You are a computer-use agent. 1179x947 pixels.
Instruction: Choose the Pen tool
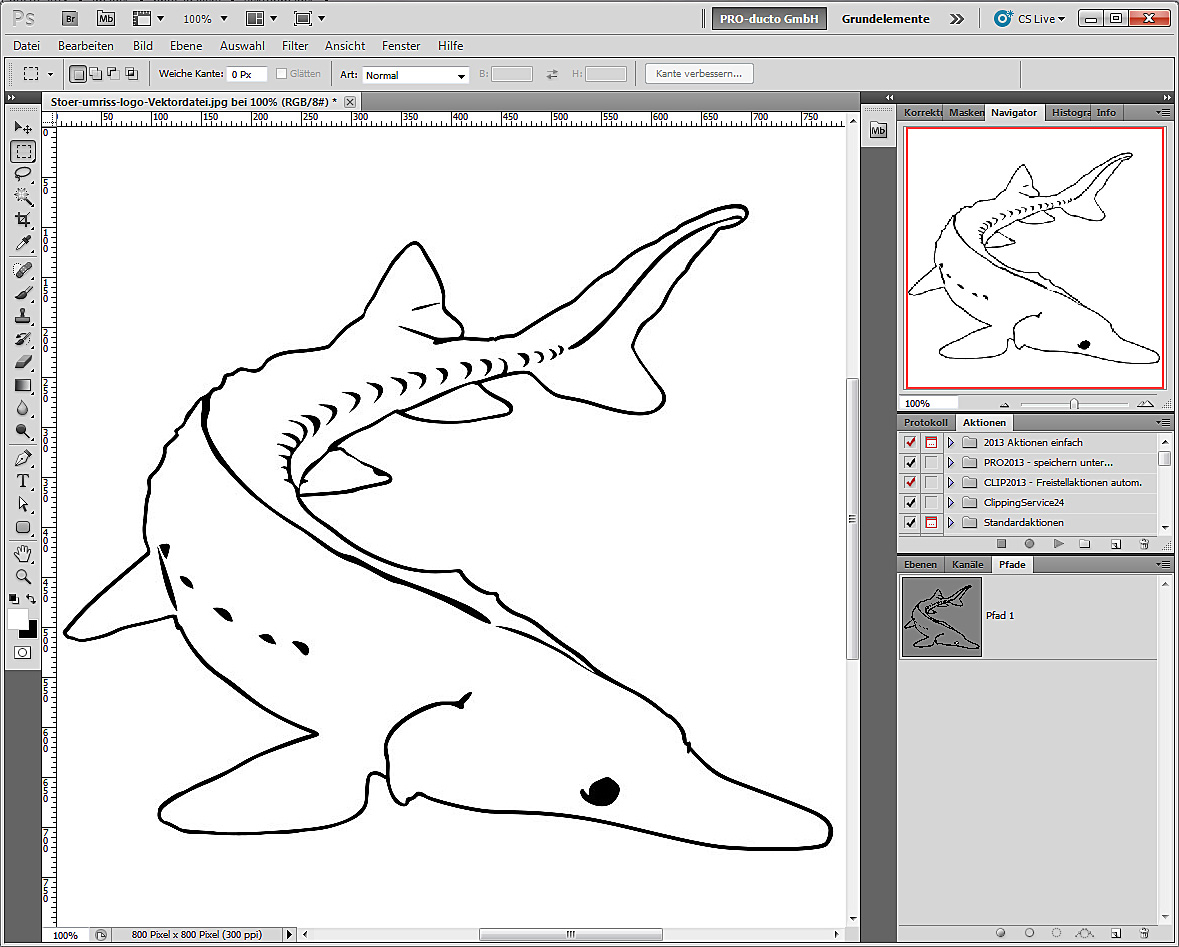point(23,458)
